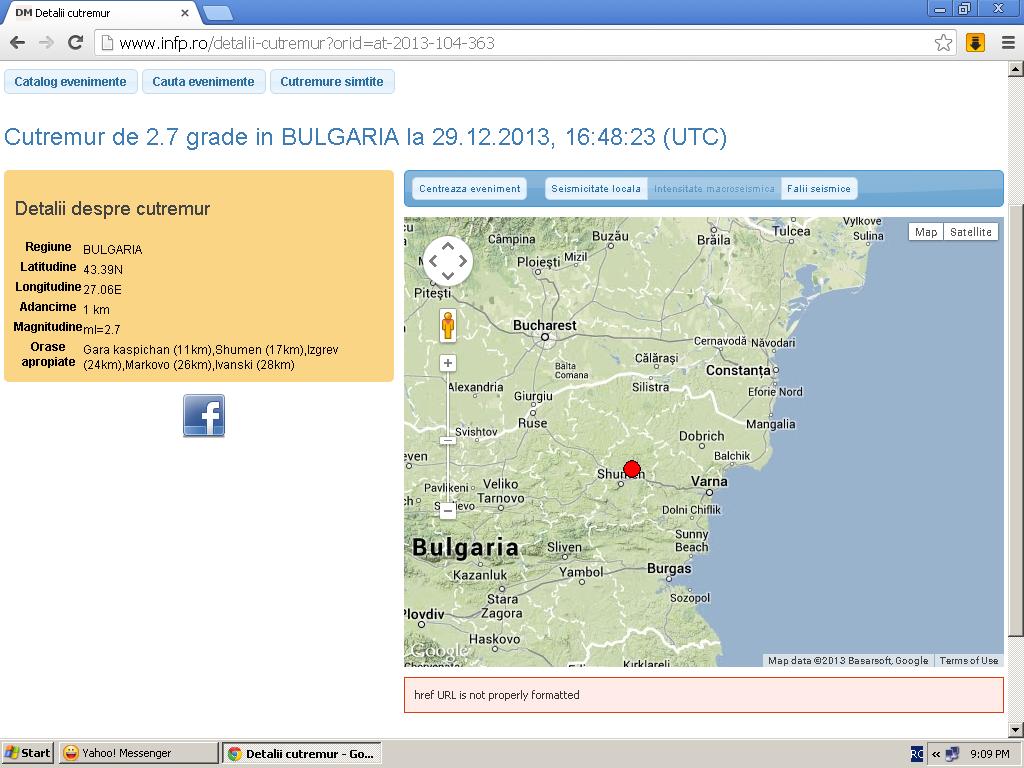Open the Catalog evenimente tab
This screenshot has height=768, width=1024.
point(70,82)
